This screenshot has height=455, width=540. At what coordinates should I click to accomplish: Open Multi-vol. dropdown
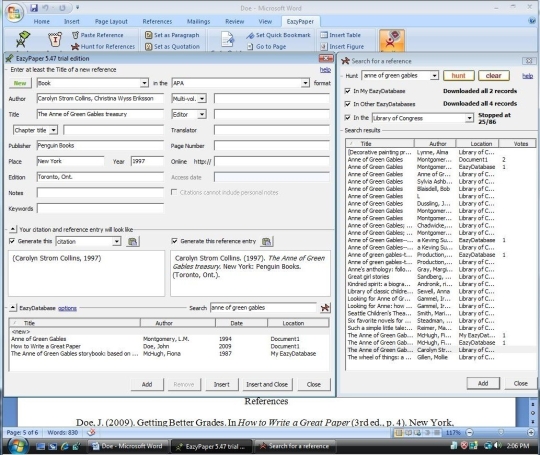[202, 99]
